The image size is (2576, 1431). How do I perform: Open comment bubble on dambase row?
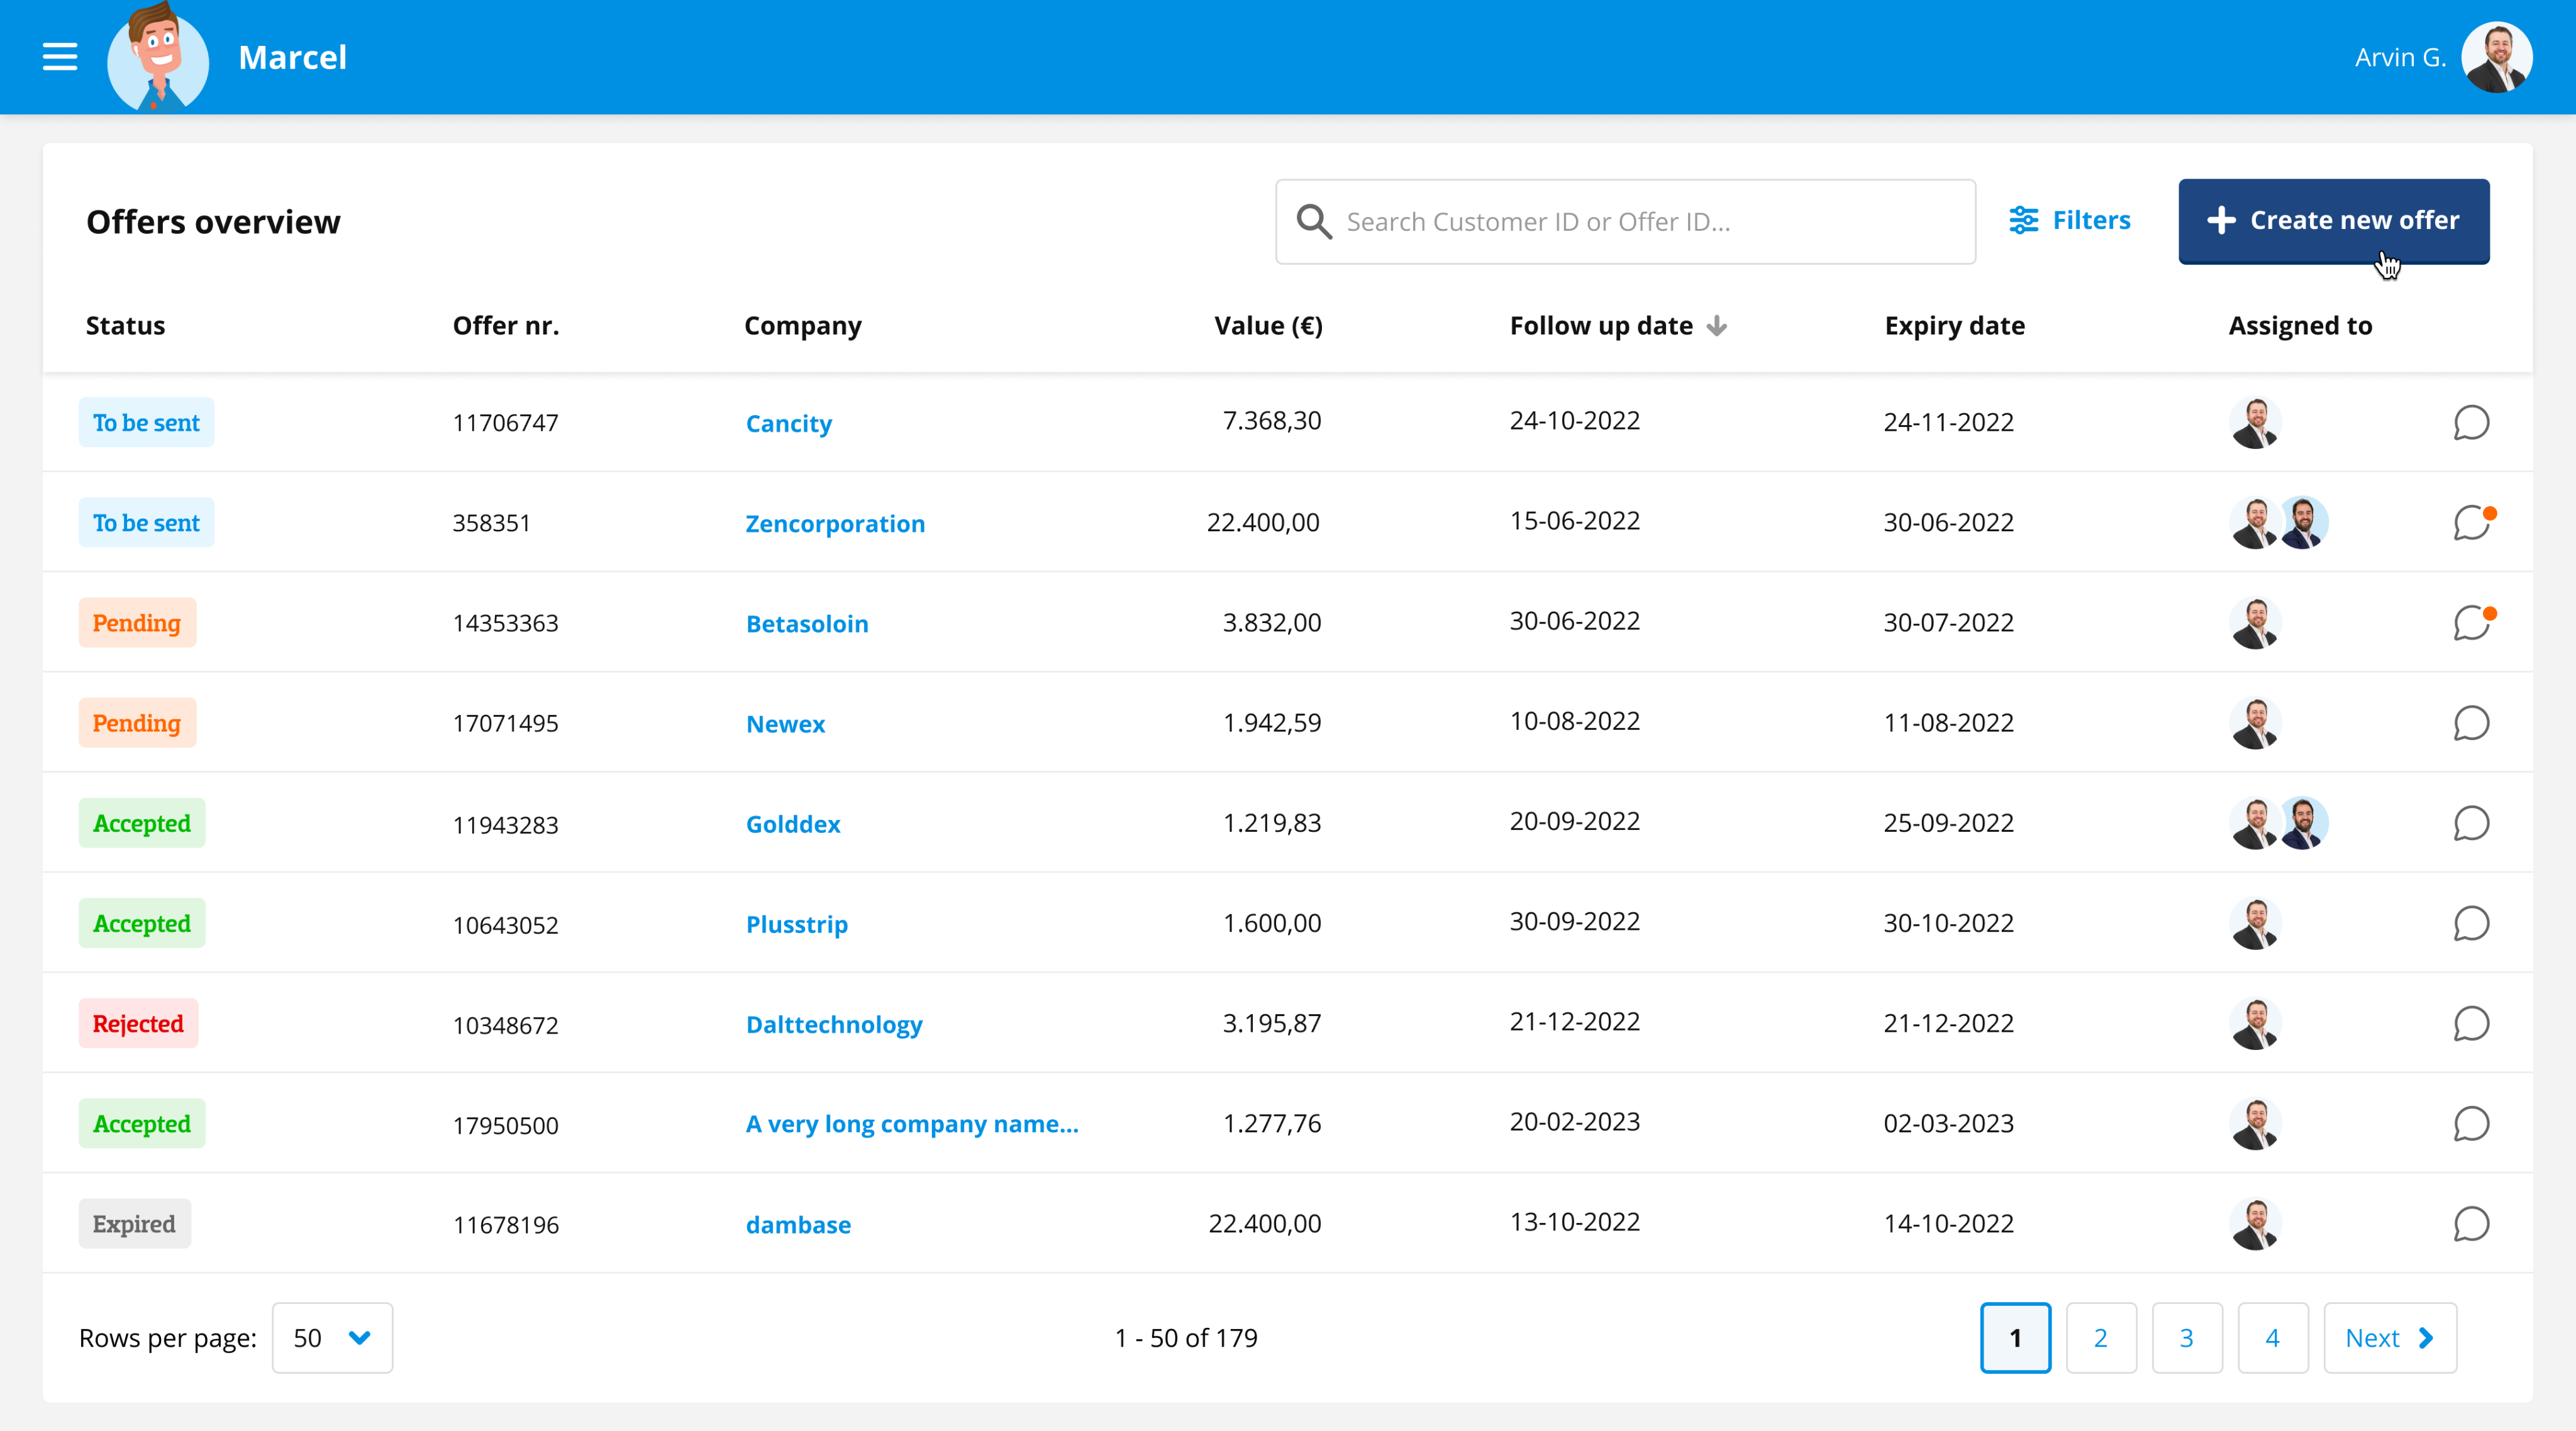click(x=2471, y=1224)
